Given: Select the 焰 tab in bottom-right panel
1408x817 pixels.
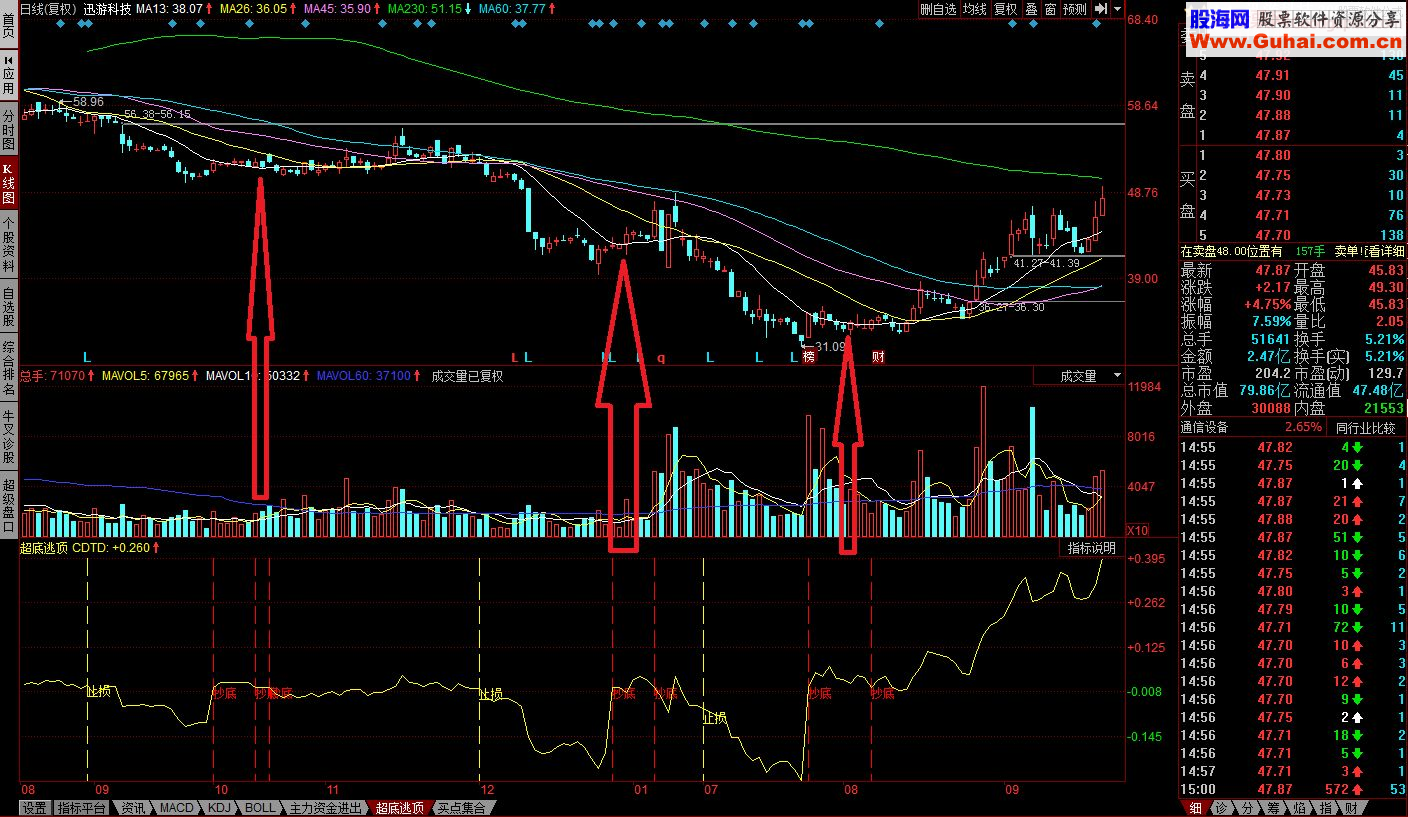Looking at the screenshot, I should (1300, 808).
